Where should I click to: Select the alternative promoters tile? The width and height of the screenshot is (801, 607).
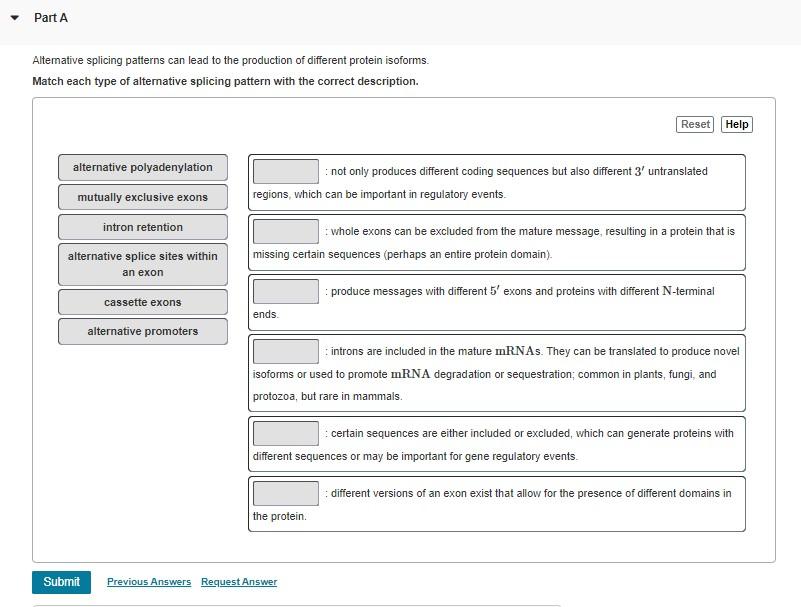(x=142, y=331)
